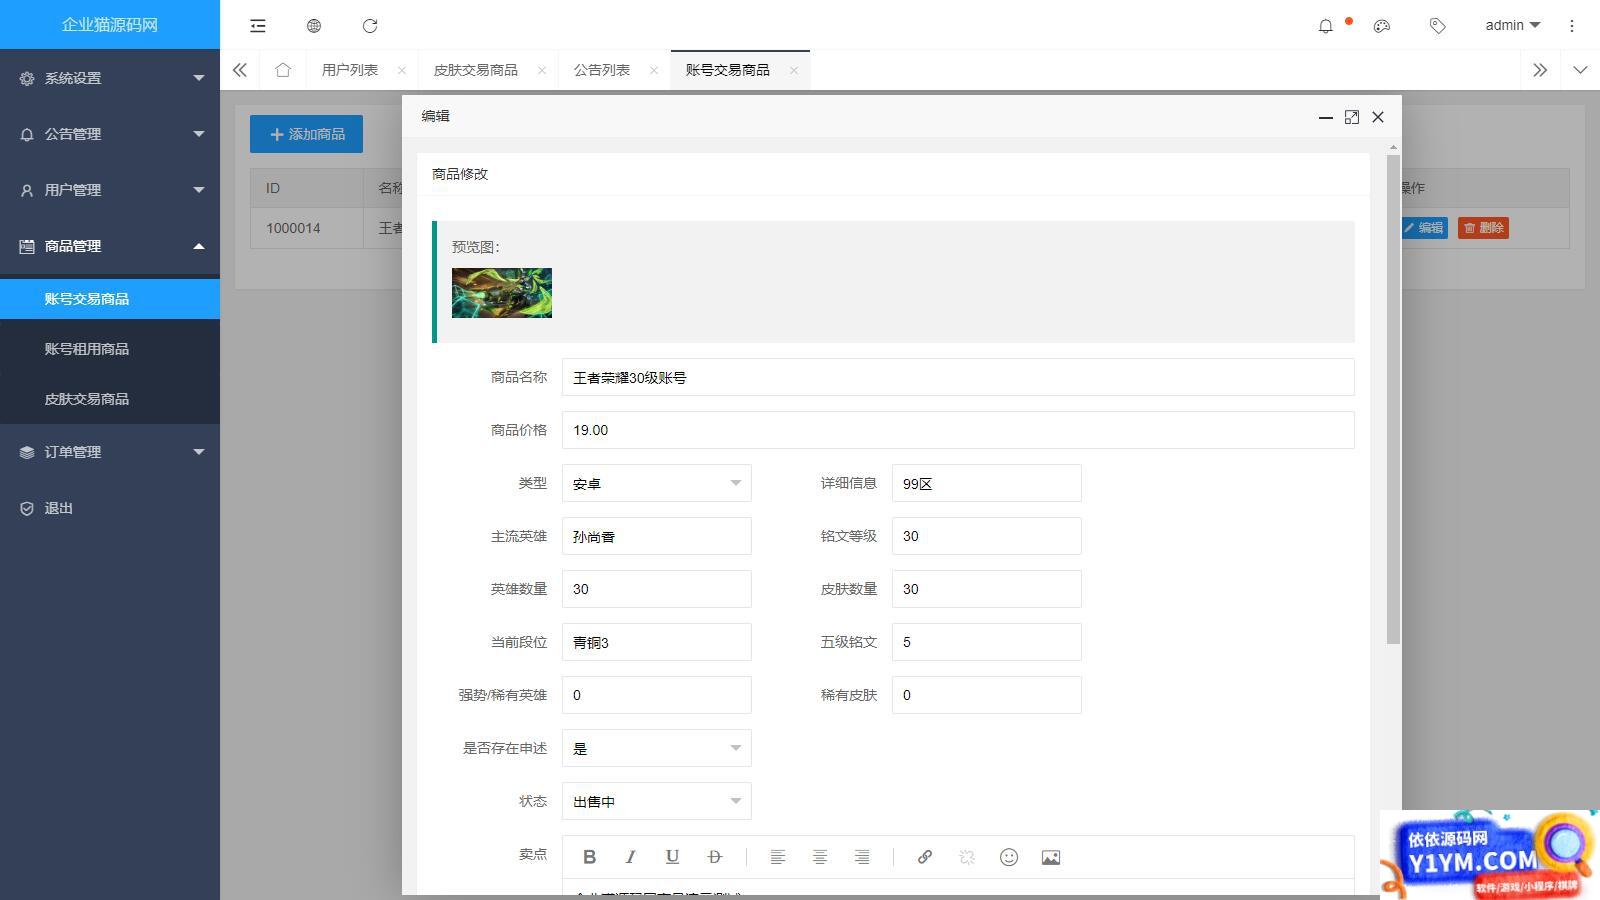
Task: Minimize the 编辑 dialog
Action: pyautogui.click(x=1326, y=117)
